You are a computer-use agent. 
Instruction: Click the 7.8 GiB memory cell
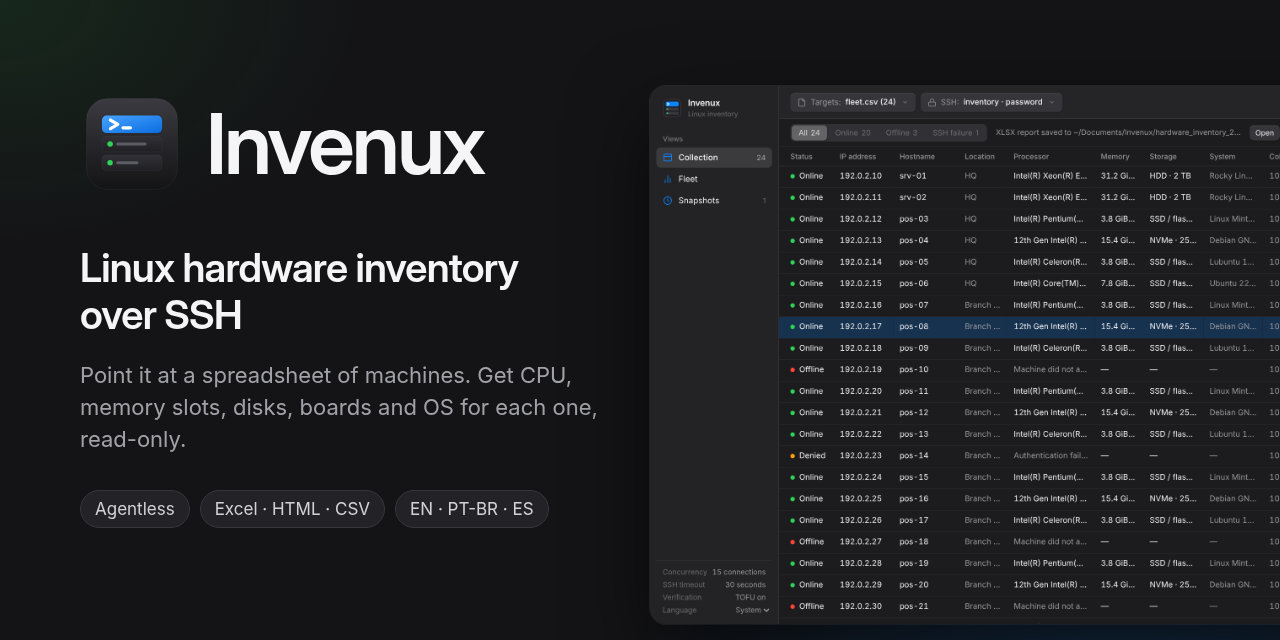[1117, 283]
